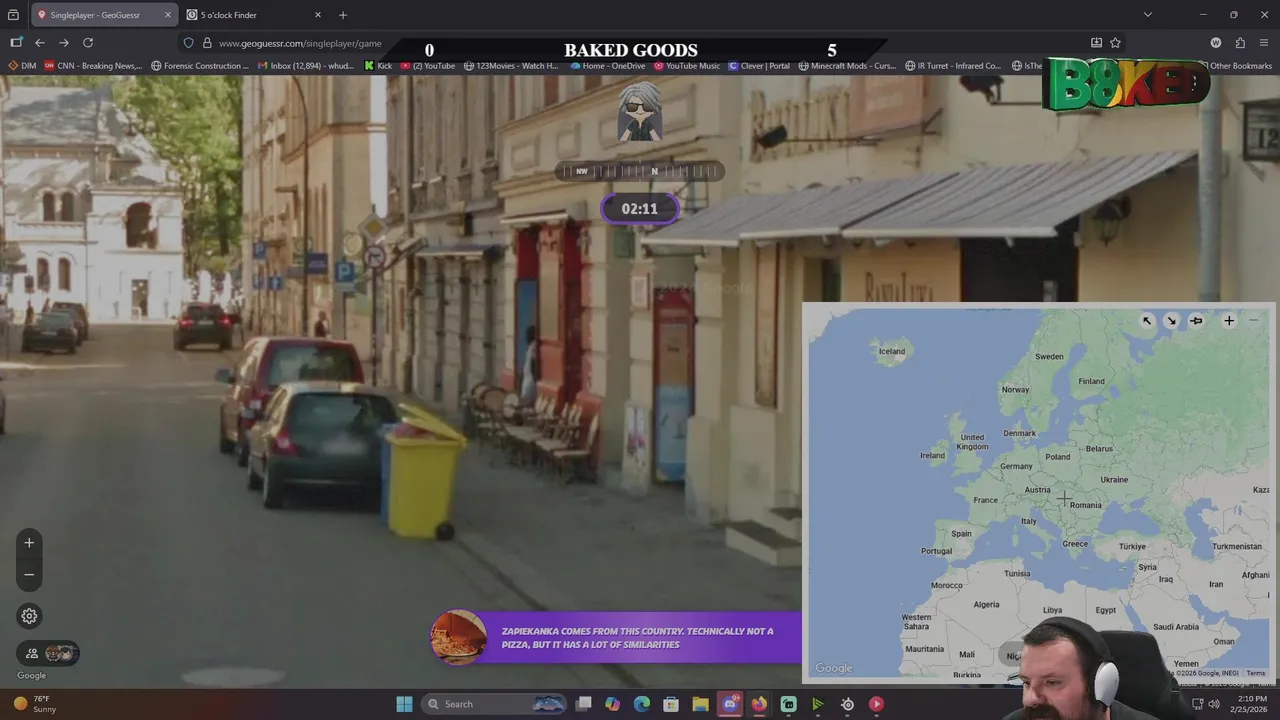Open the YouTube Music bookmark
The image size is (1280, 720).
687,66
